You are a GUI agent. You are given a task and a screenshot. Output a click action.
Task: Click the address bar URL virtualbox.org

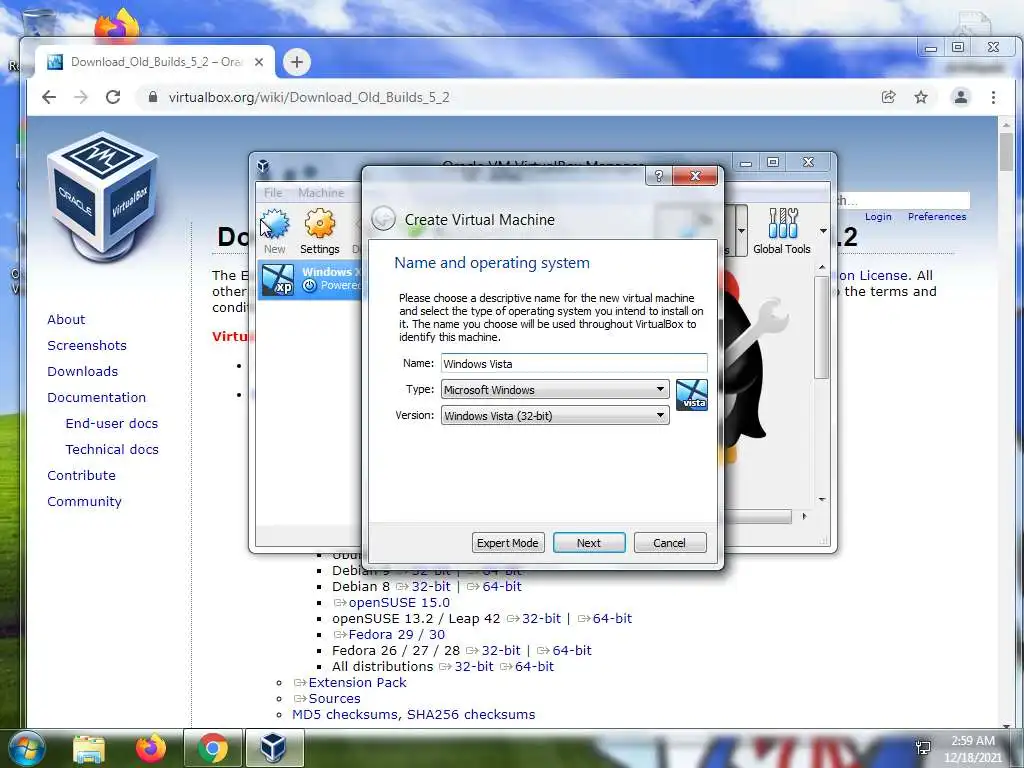click(309, 97)
